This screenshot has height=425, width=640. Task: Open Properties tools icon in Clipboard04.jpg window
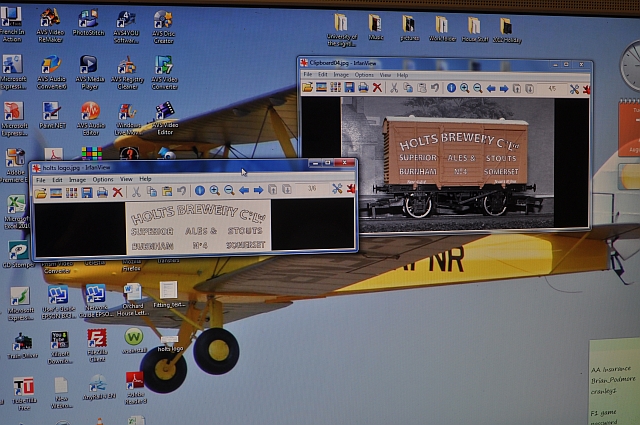click(574, 89)
